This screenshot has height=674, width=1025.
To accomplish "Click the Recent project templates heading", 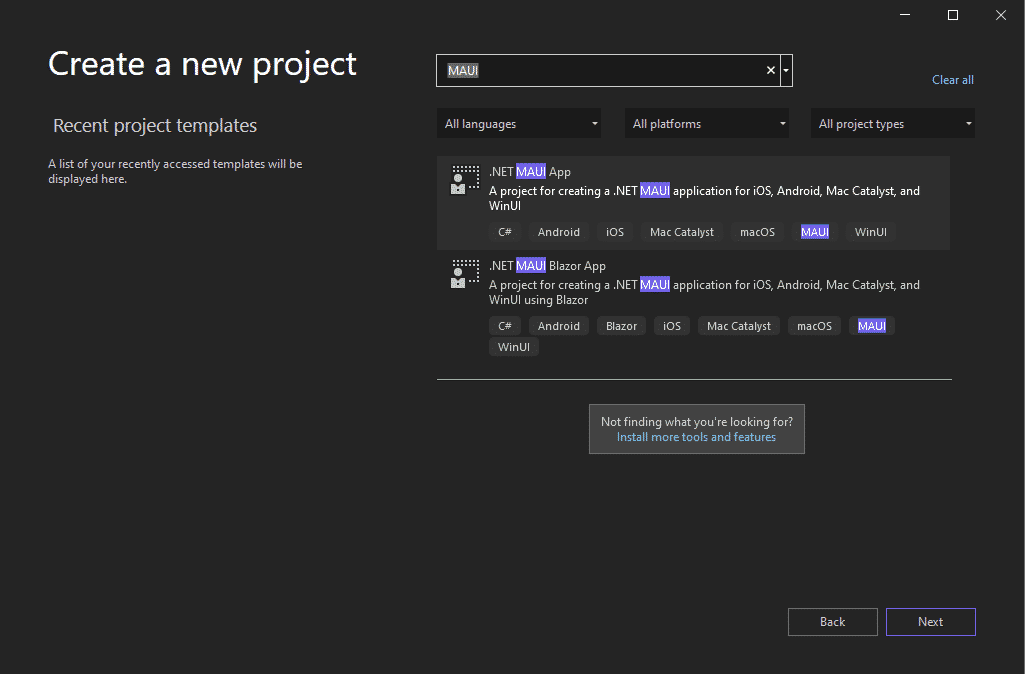I will (155, 126).
